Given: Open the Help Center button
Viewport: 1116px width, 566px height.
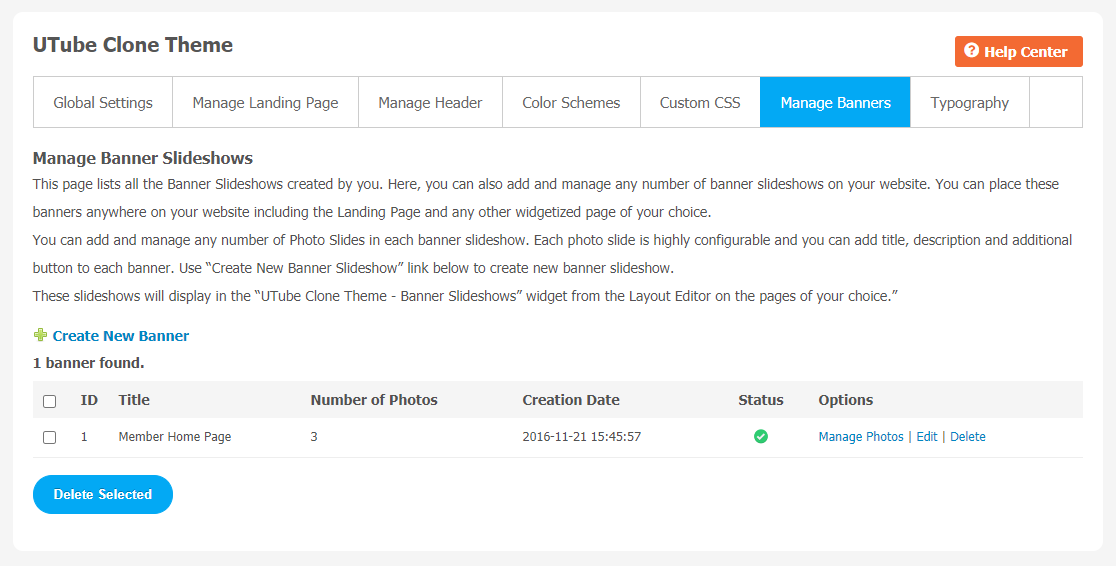Looking at the screenshot, I should [x=1018, y=51].
